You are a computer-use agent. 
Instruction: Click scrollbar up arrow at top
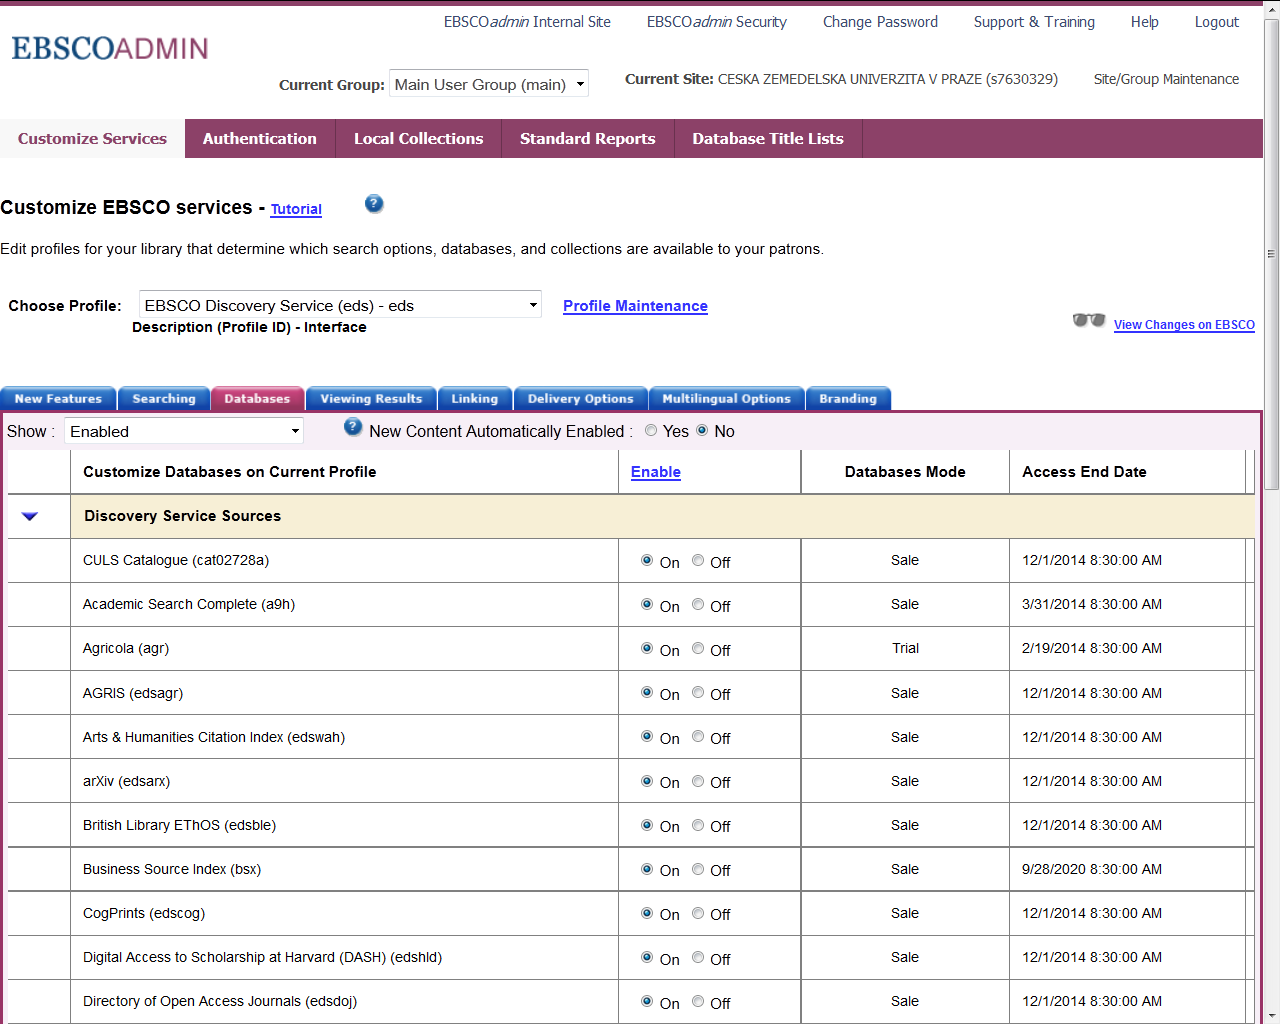pos(1271,9)
